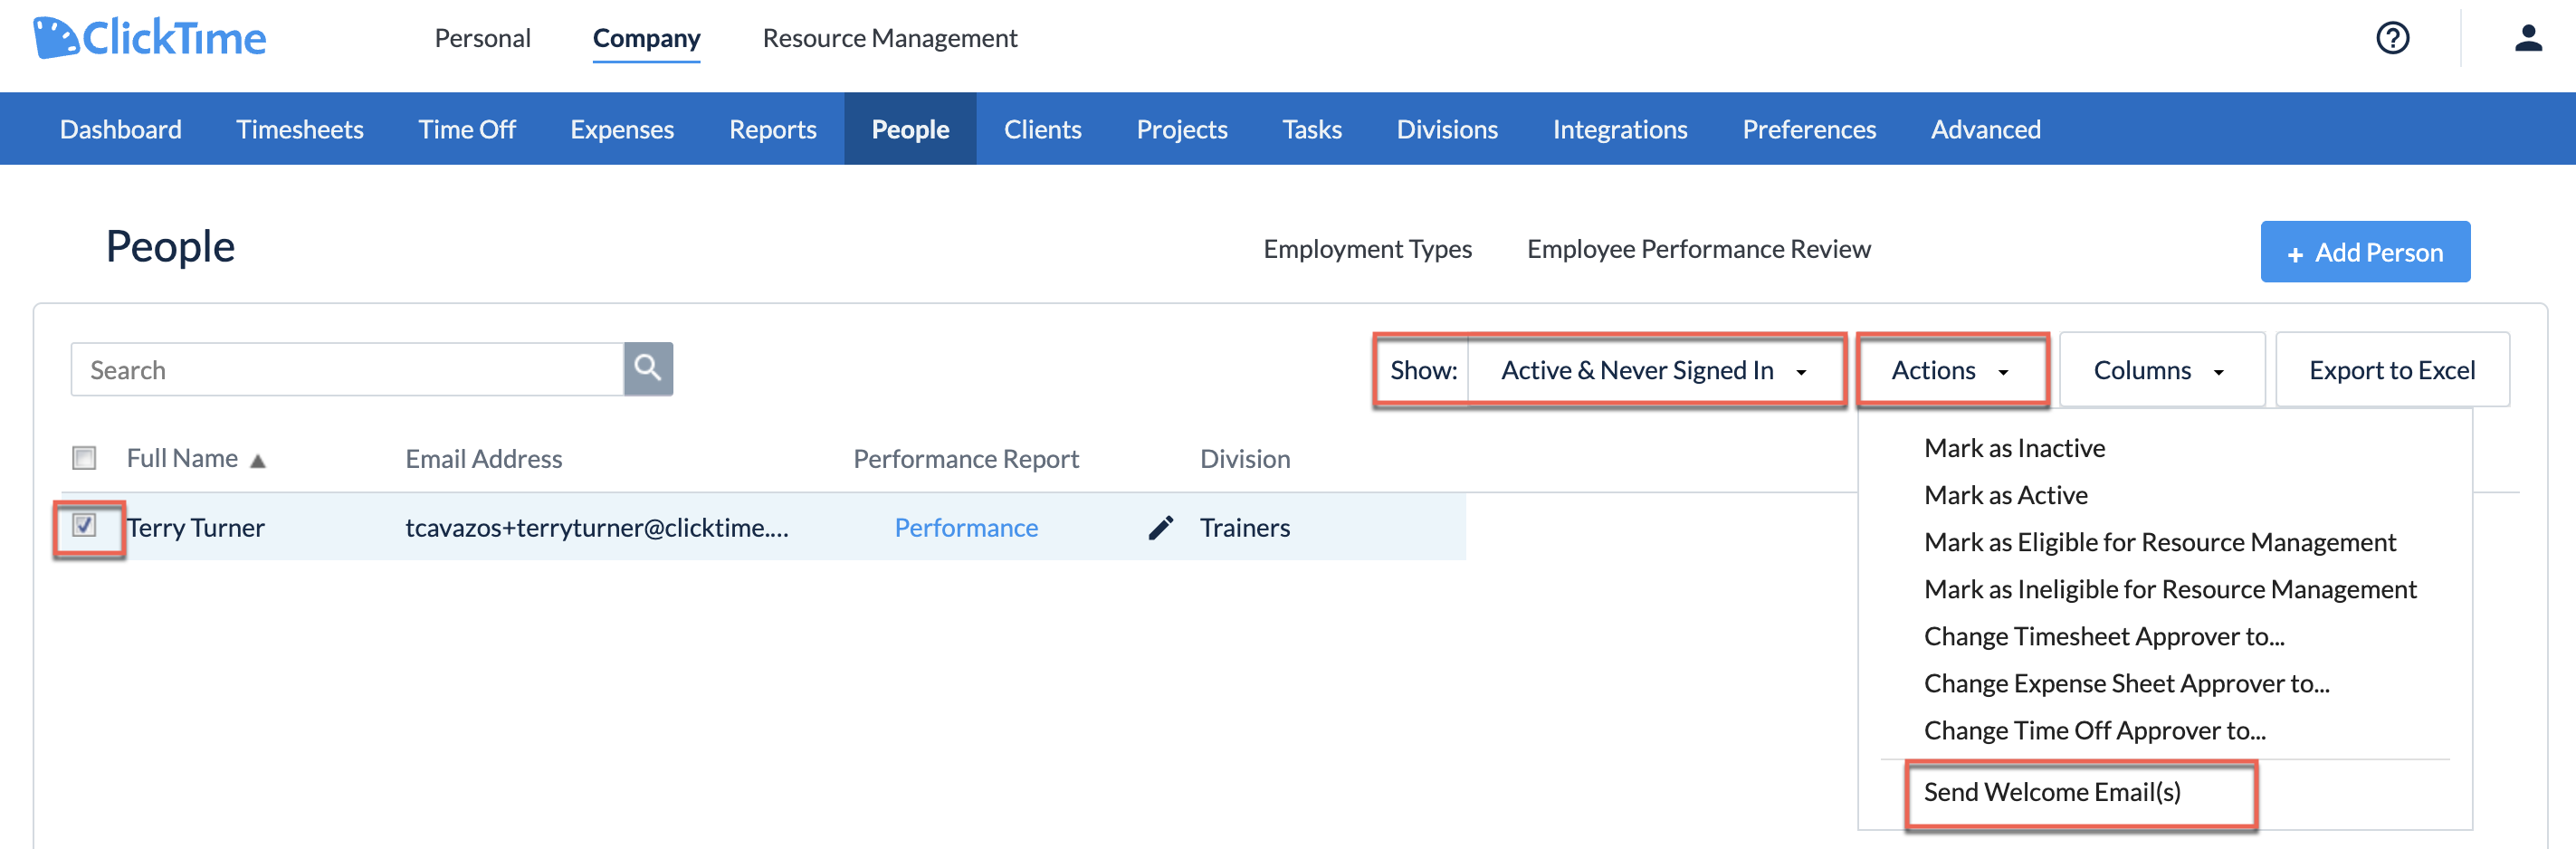Open the Expenses tab

point(622,129)
